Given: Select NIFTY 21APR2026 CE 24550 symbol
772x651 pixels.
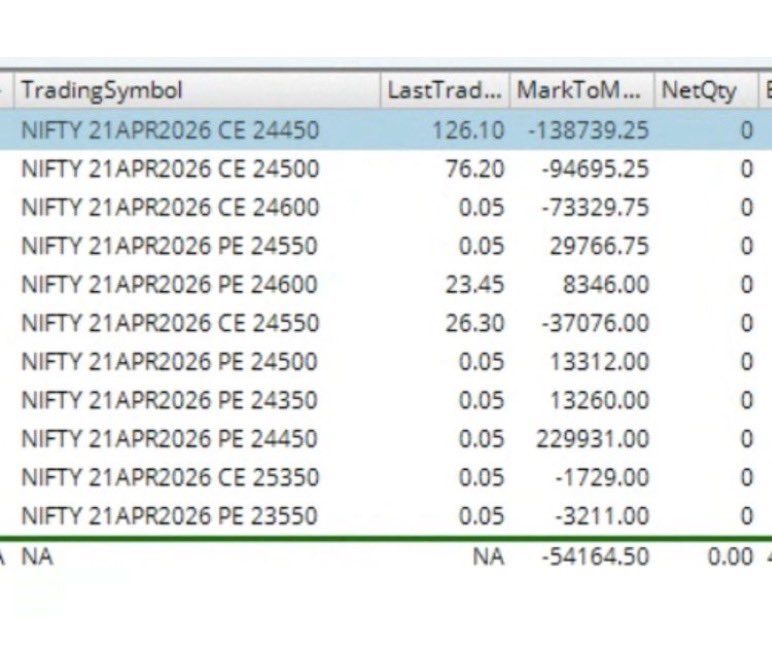Looking at the screenshot, I should (x=170, y=323).
